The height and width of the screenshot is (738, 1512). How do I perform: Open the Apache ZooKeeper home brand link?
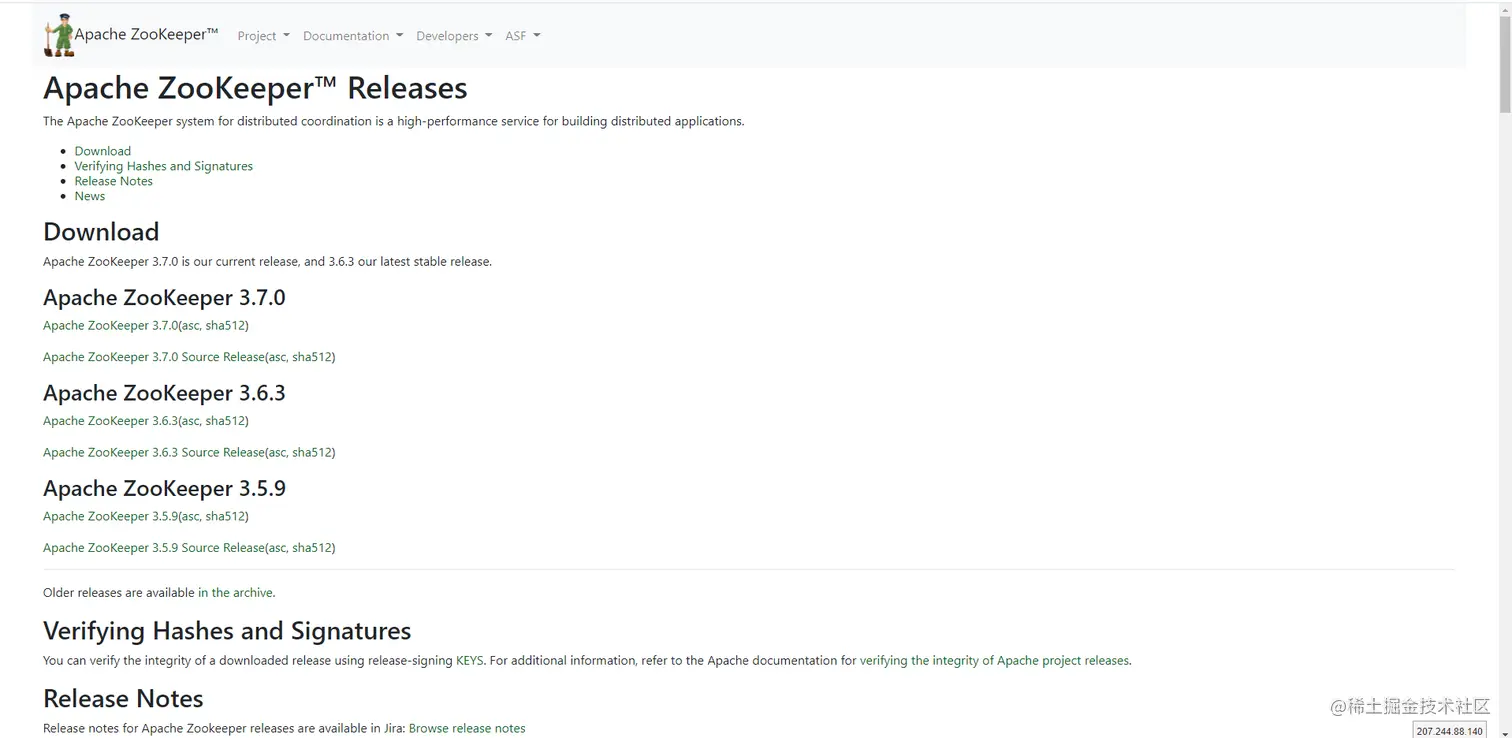[x=146, y=34]
